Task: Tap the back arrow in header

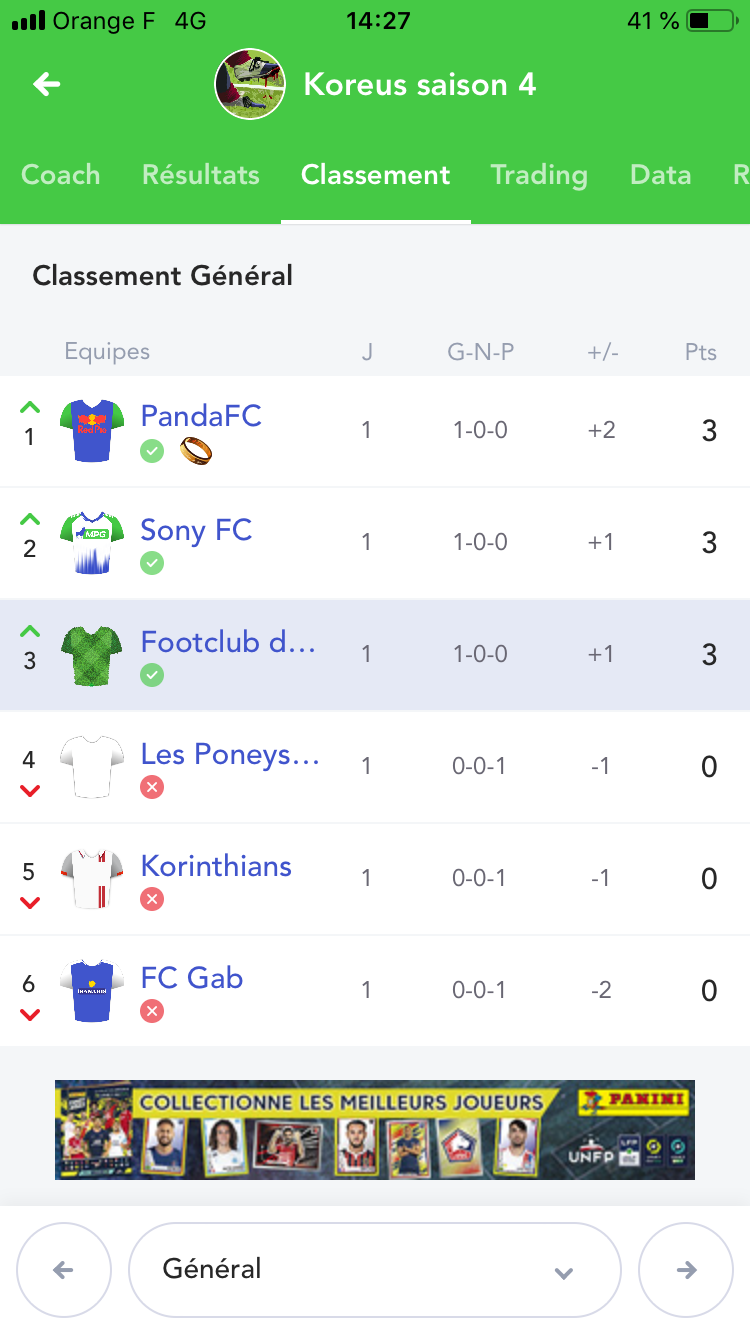Action: point(47,84)
